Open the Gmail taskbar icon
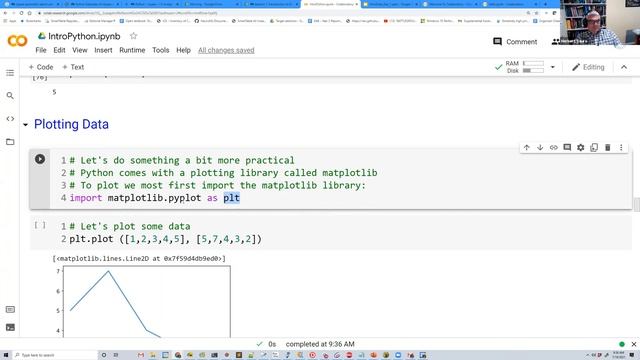The height and width of the screenshot is (360, 640). (141, 355)
